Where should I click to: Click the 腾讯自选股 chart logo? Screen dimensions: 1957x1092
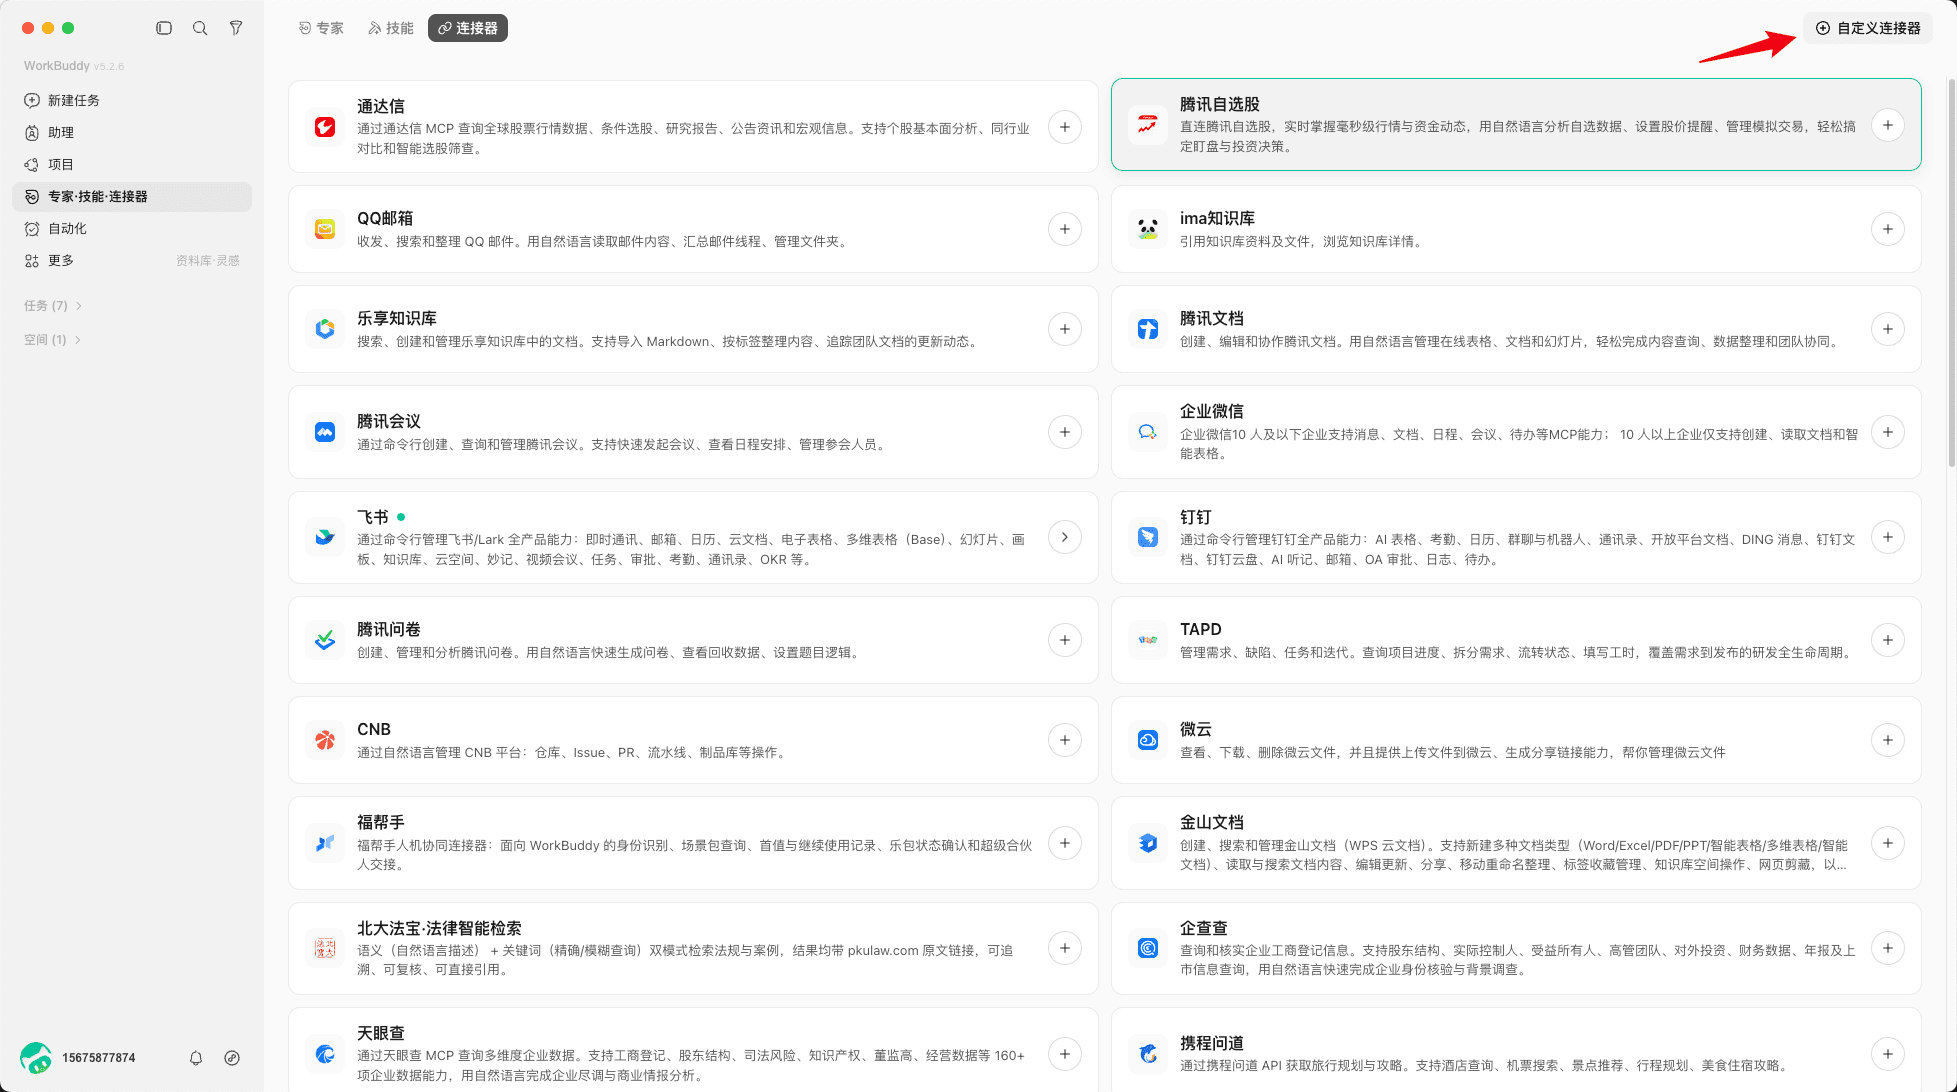[x=1148, y=125]
